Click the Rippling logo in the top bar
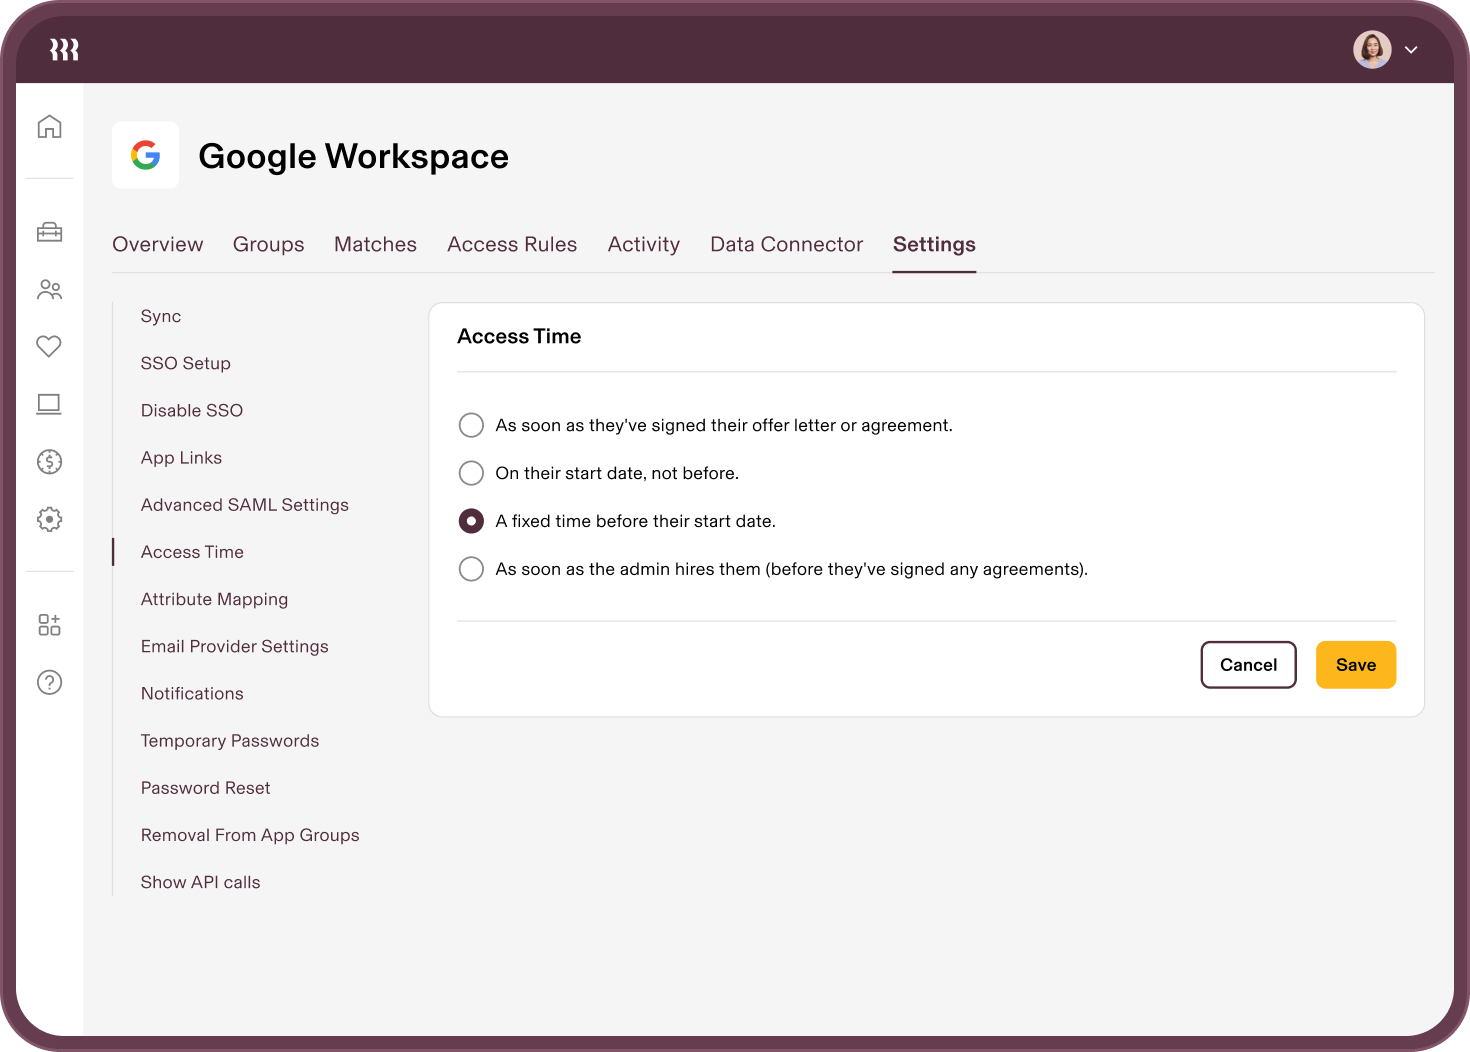This screenshot has width=1470, height=1052. (65, 49)
